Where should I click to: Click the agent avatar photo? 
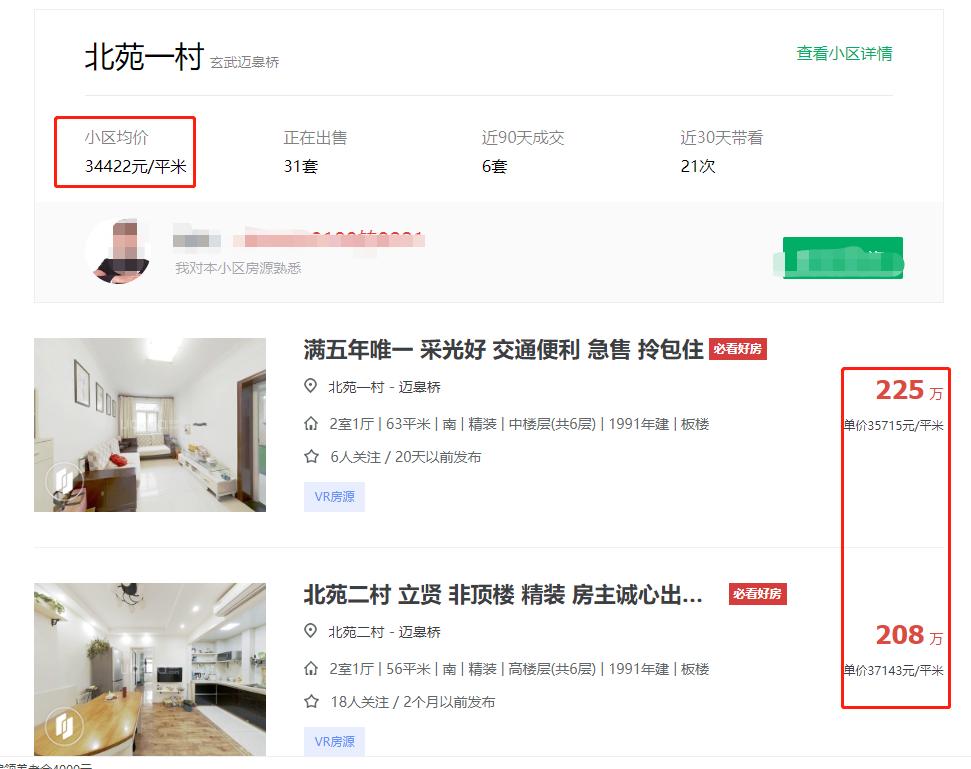119,252
